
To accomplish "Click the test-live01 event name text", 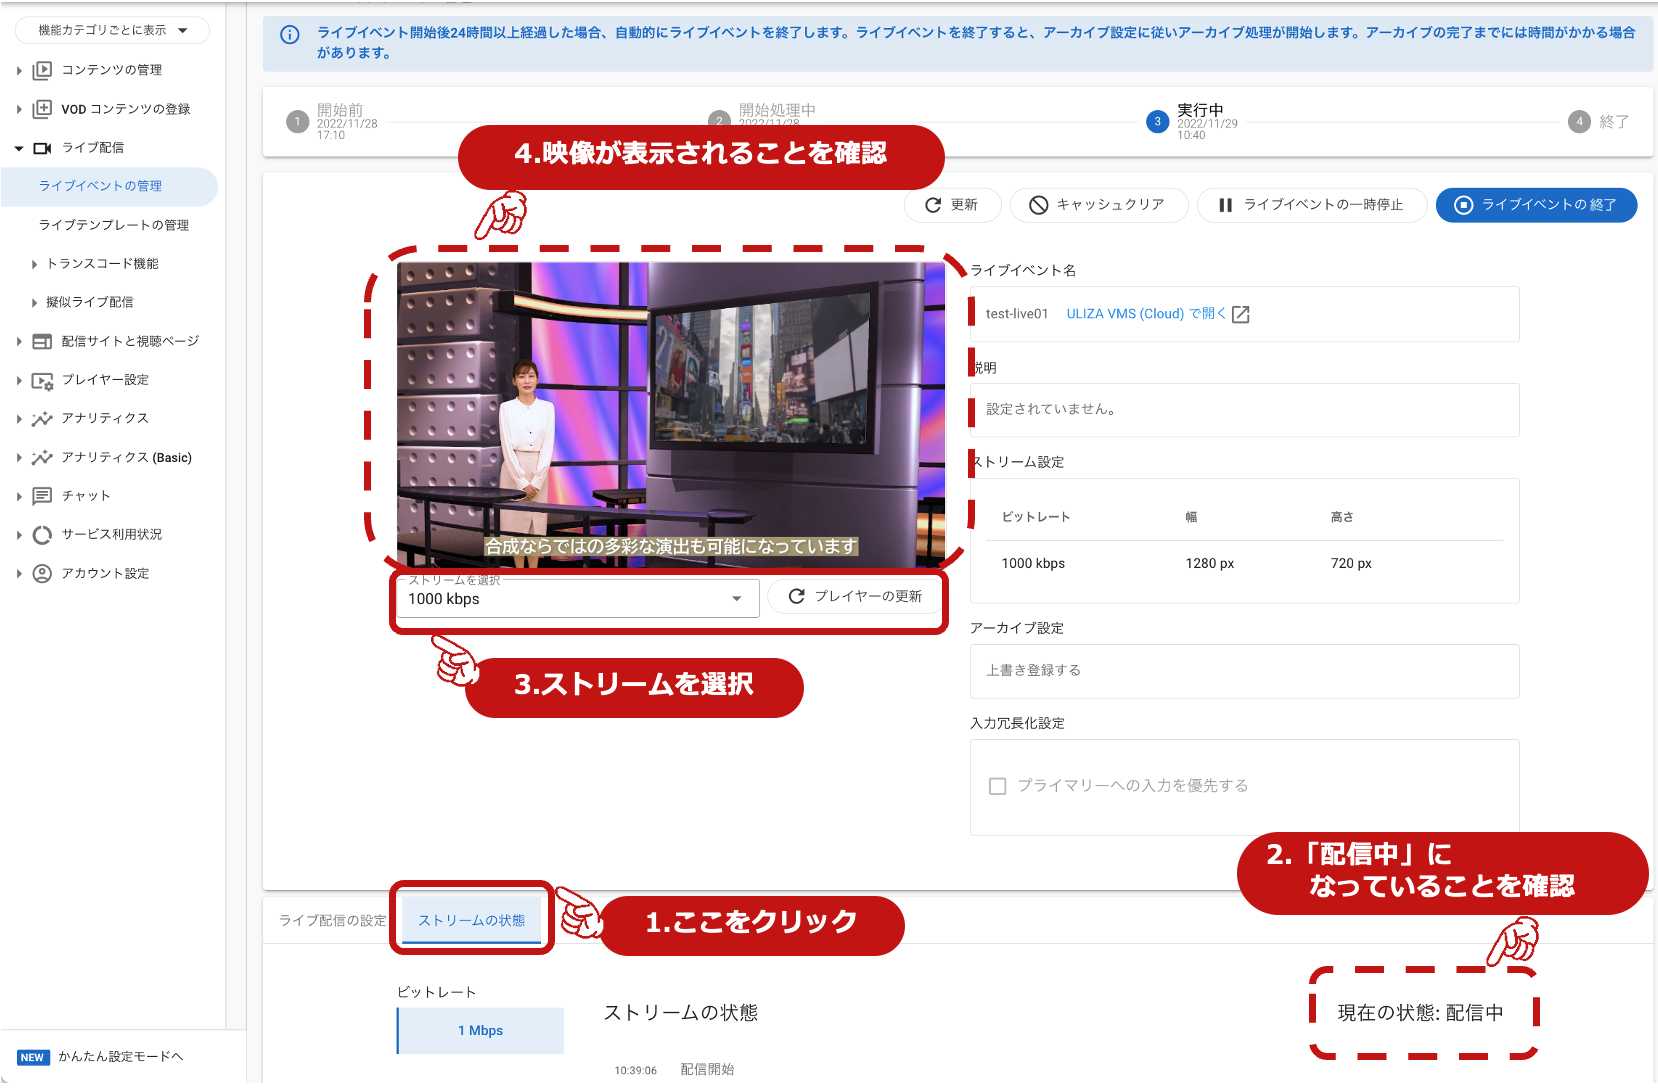I will [x=1017, y=314].
